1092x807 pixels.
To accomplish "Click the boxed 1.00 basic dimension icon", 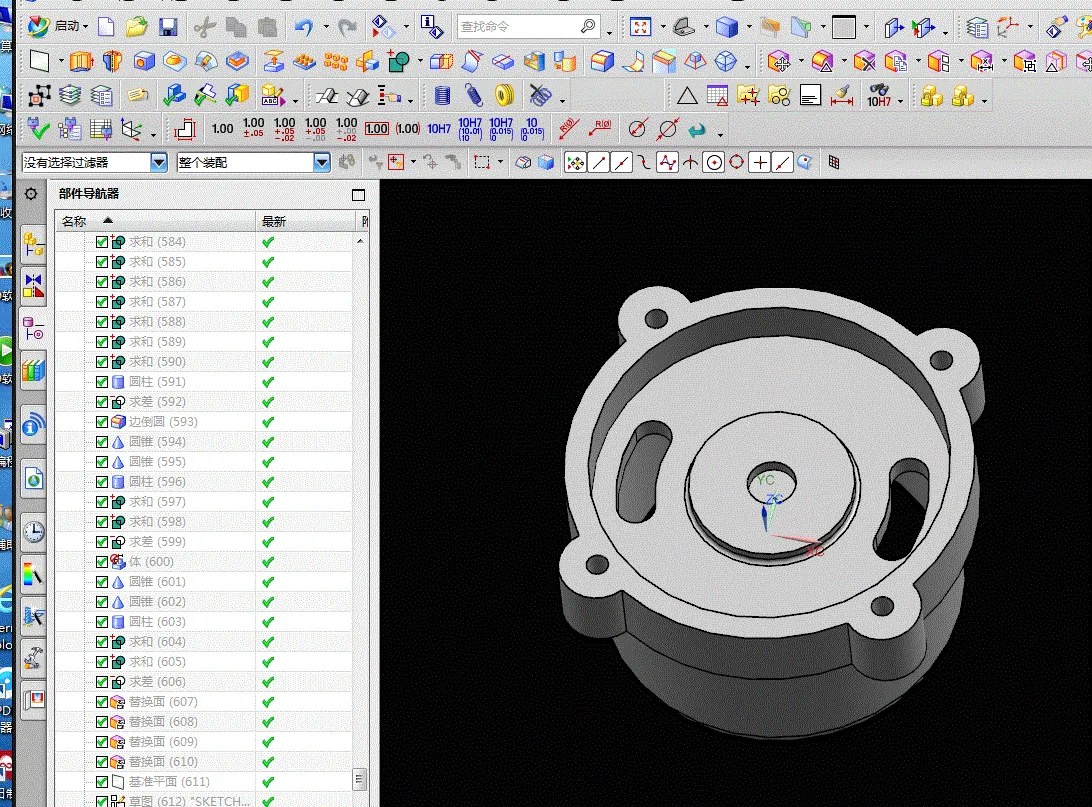I will 376,129.
